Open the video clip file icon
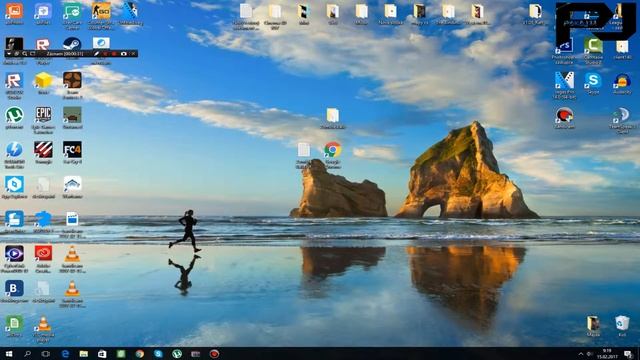 [72, 219]
